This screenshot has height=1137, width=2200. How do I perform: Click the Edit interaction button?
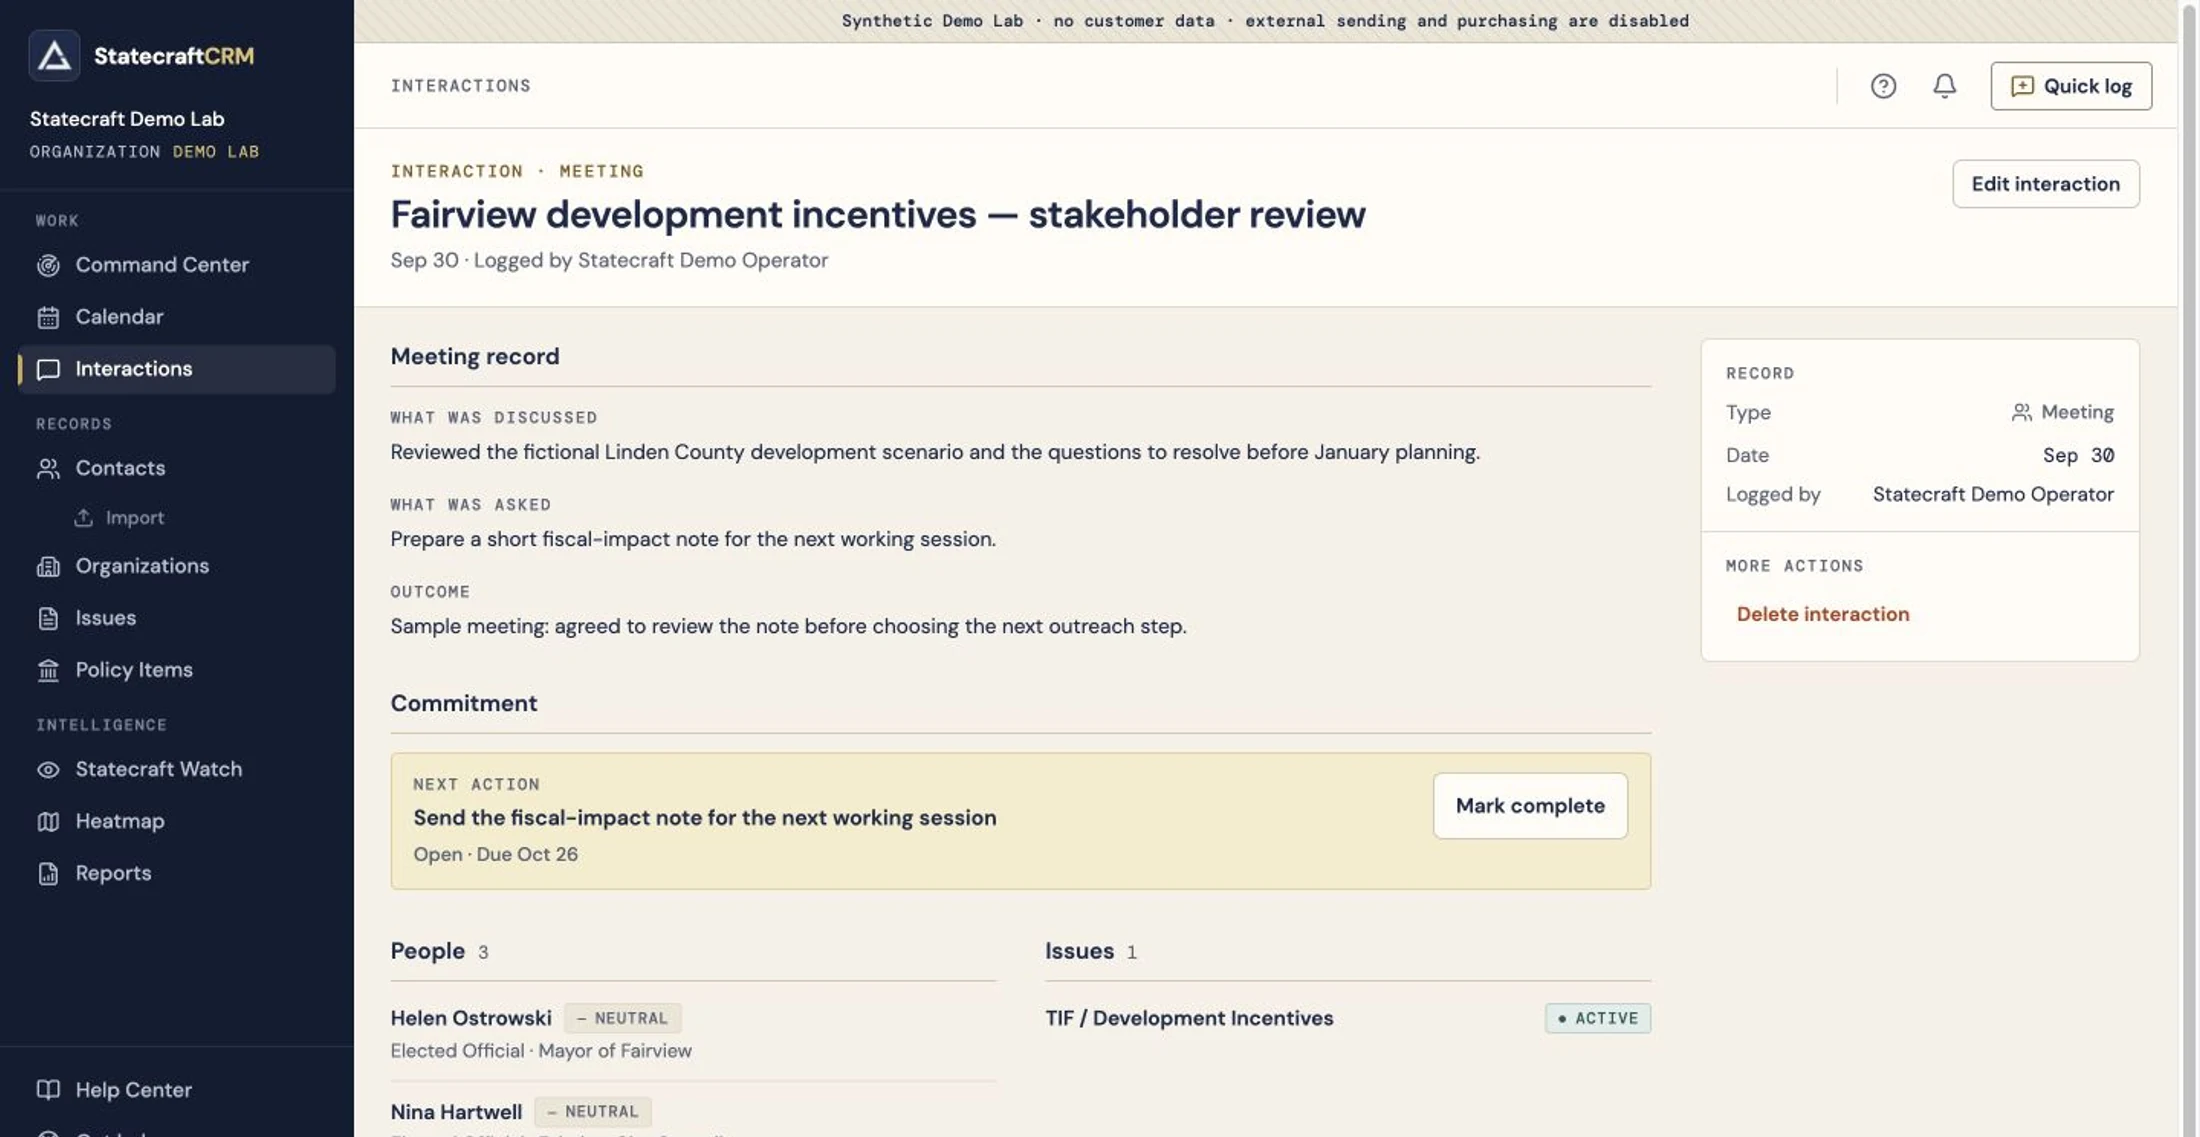pos(2045,184)
